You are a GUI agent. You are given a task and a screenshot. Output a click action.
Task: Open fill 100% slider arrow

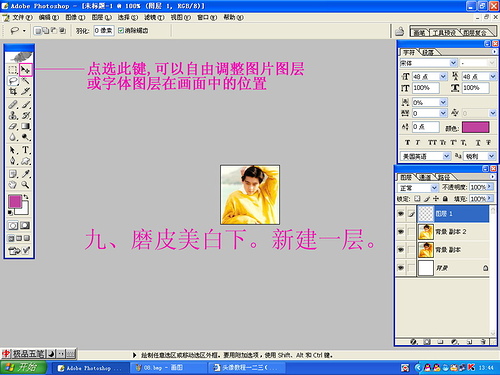(490, 198)
